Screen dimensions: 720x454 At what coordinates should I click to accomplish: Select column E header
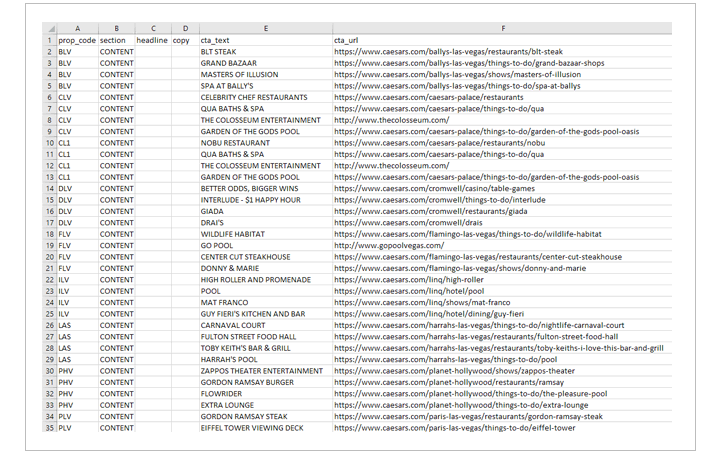265,28
